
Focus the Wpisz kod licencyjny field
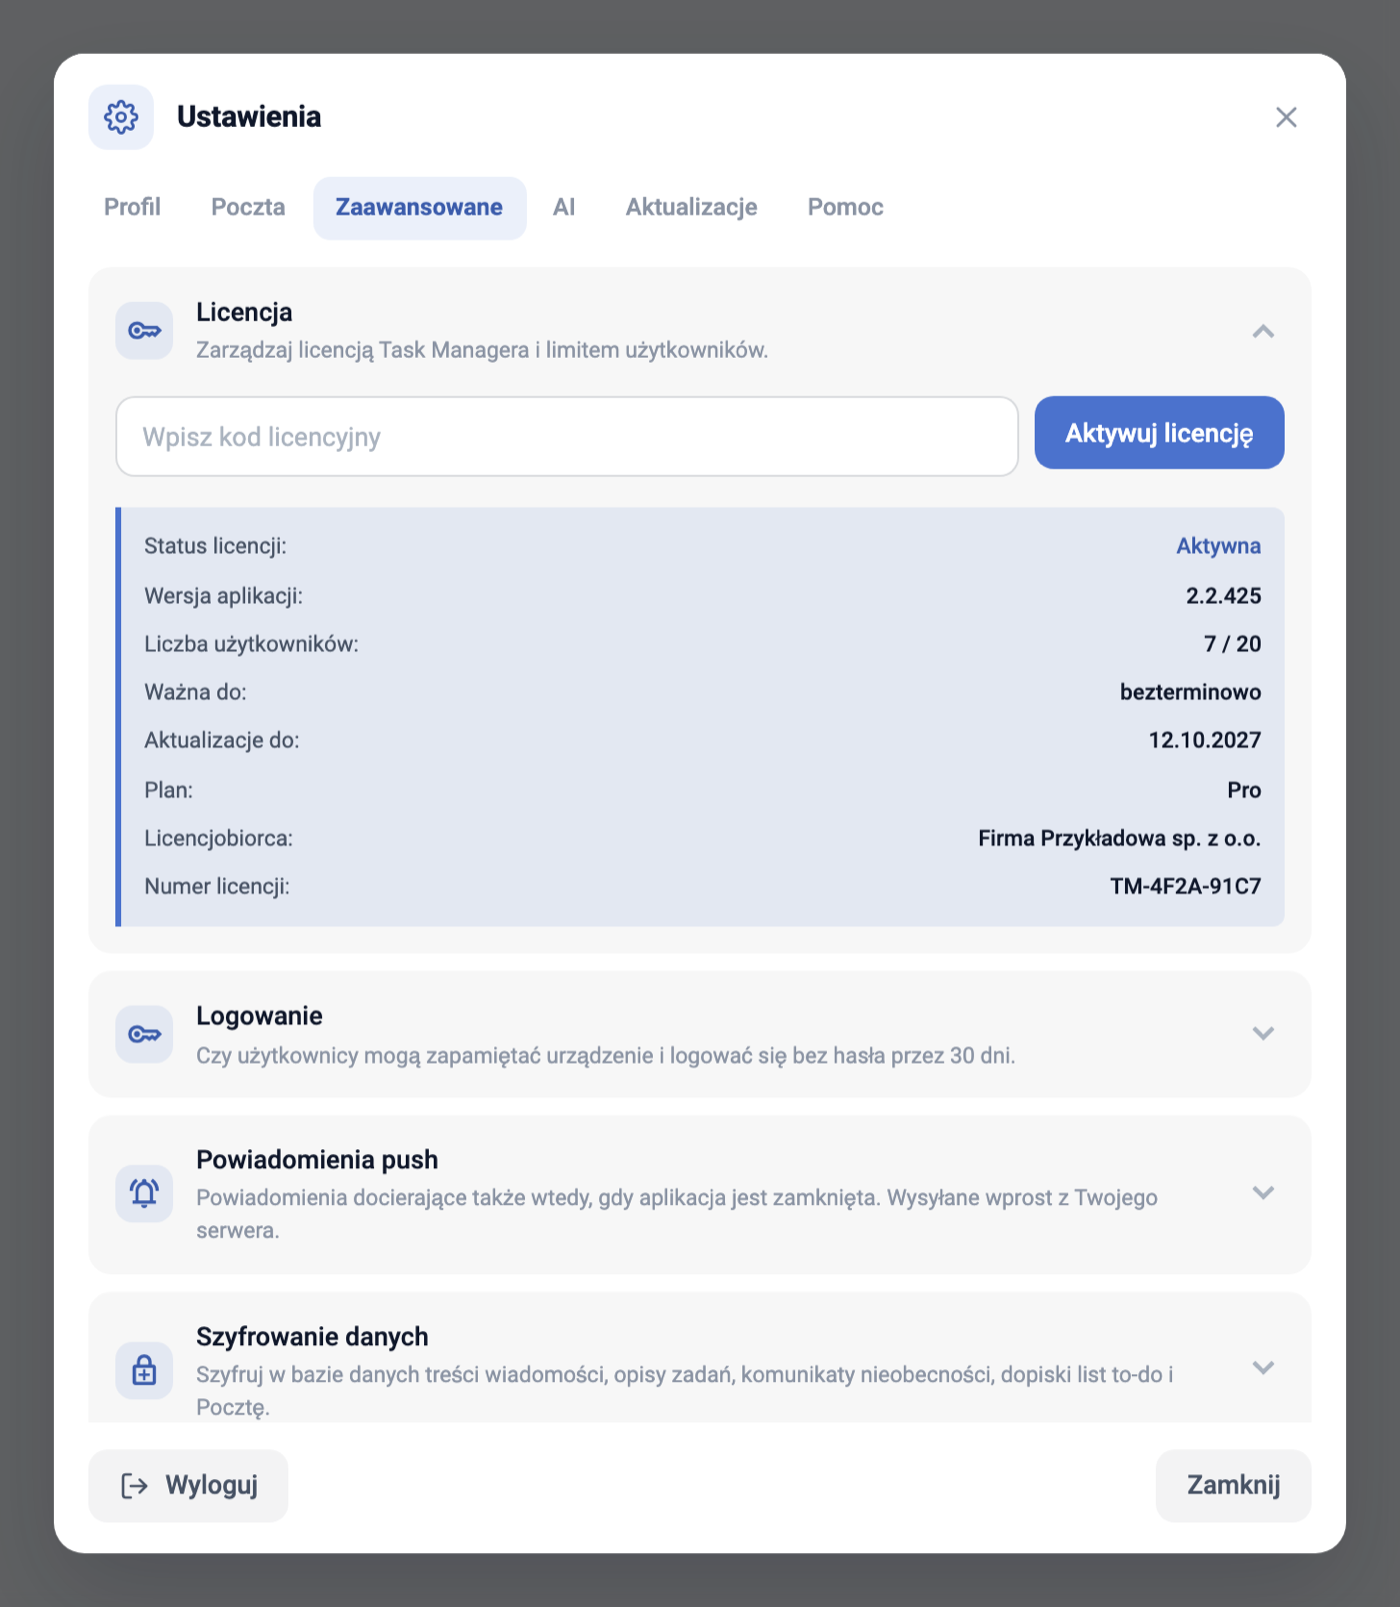click(567, 437)
